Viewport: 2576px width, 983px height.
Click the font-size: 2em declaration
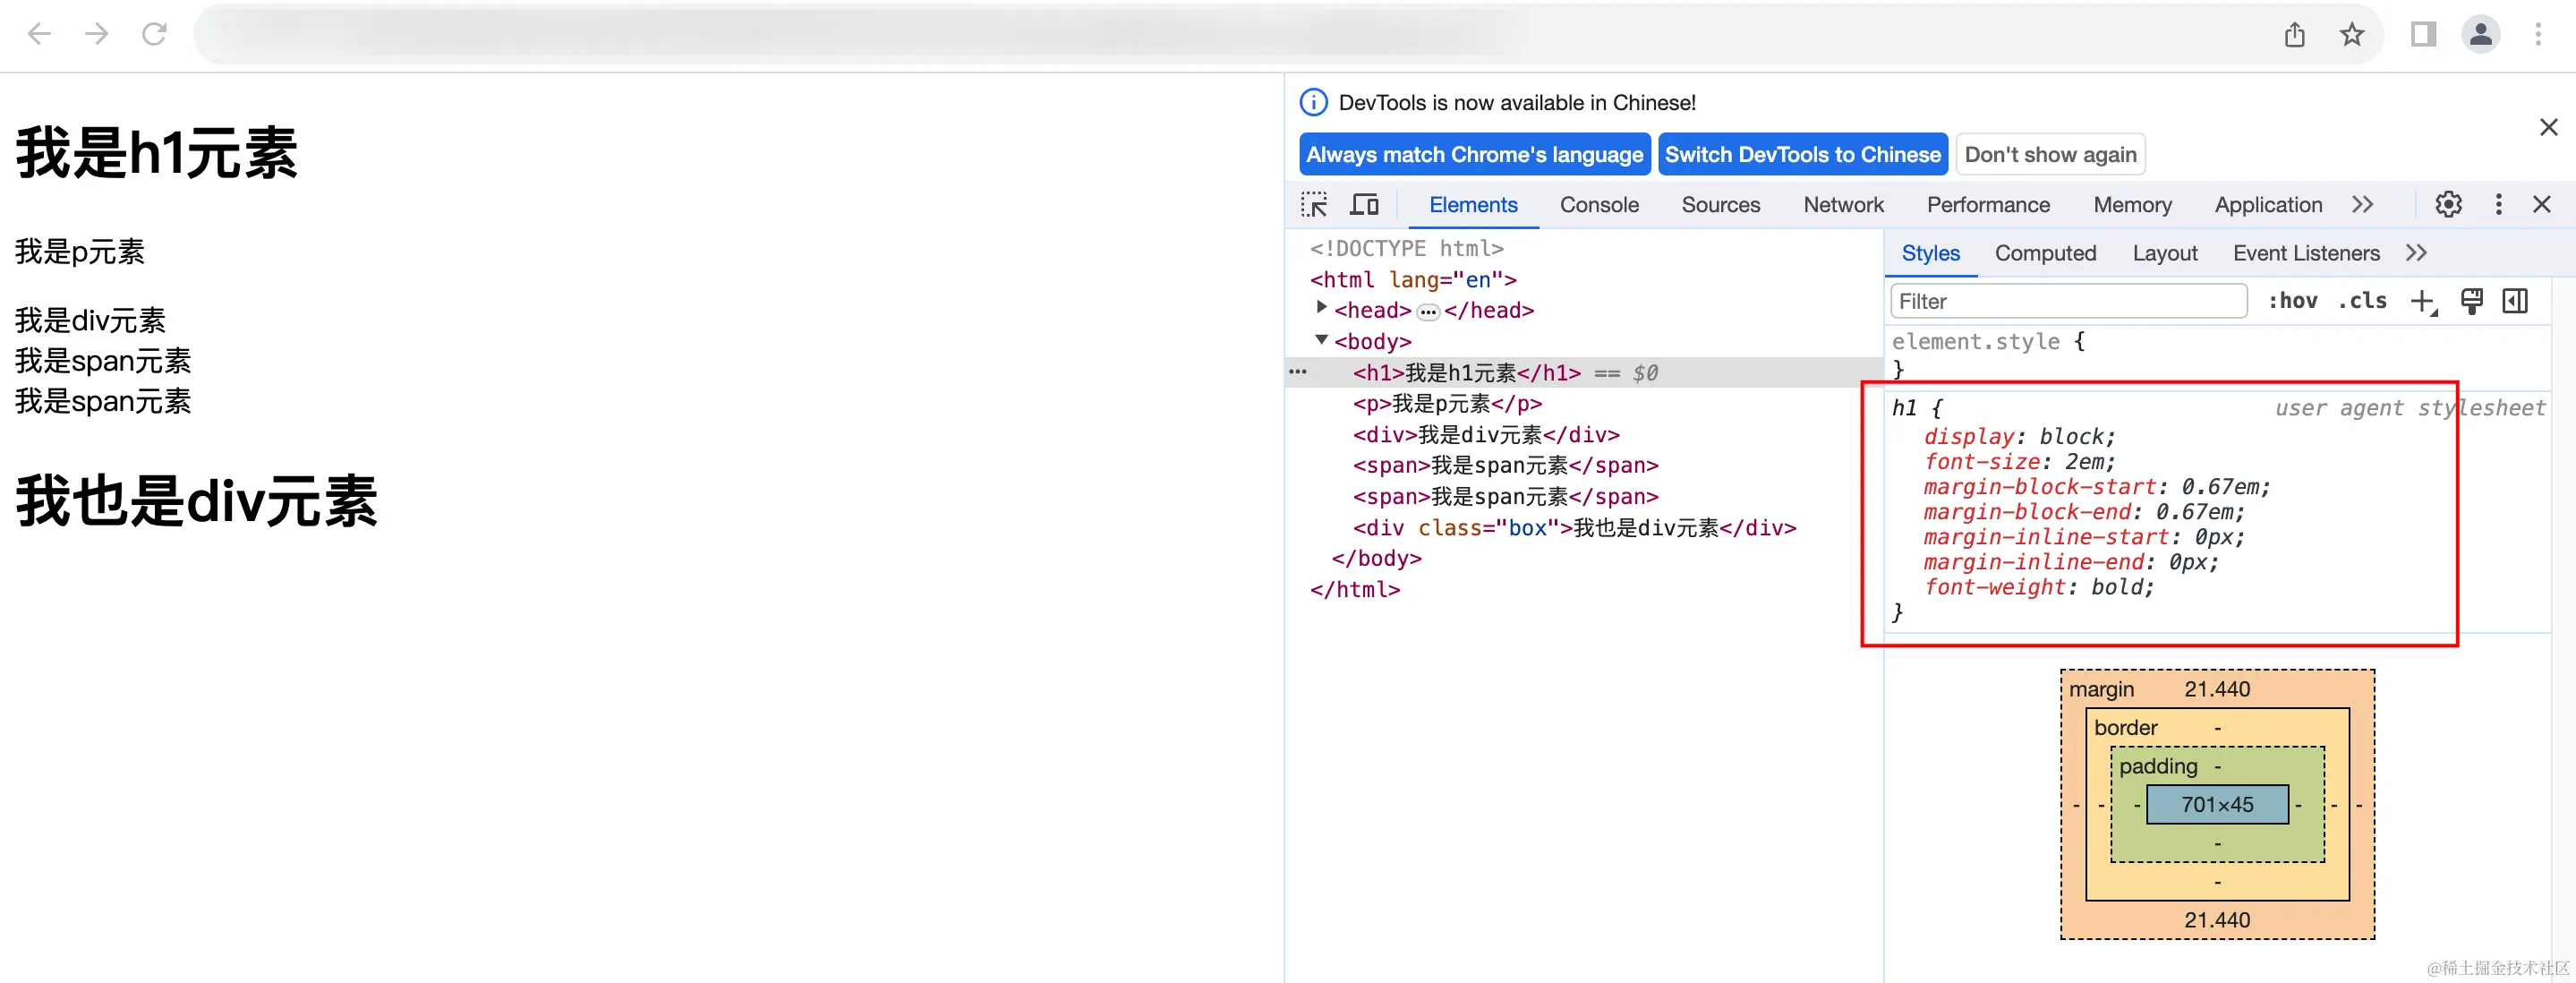click(2019, 462)
